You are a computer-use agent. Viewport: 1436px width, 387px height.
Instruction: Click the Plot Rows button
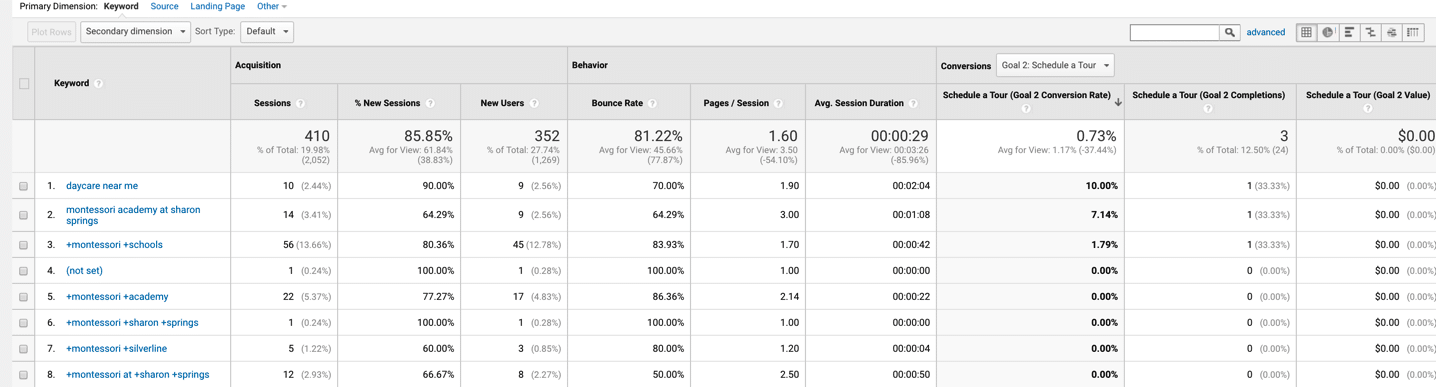point(51,32)
